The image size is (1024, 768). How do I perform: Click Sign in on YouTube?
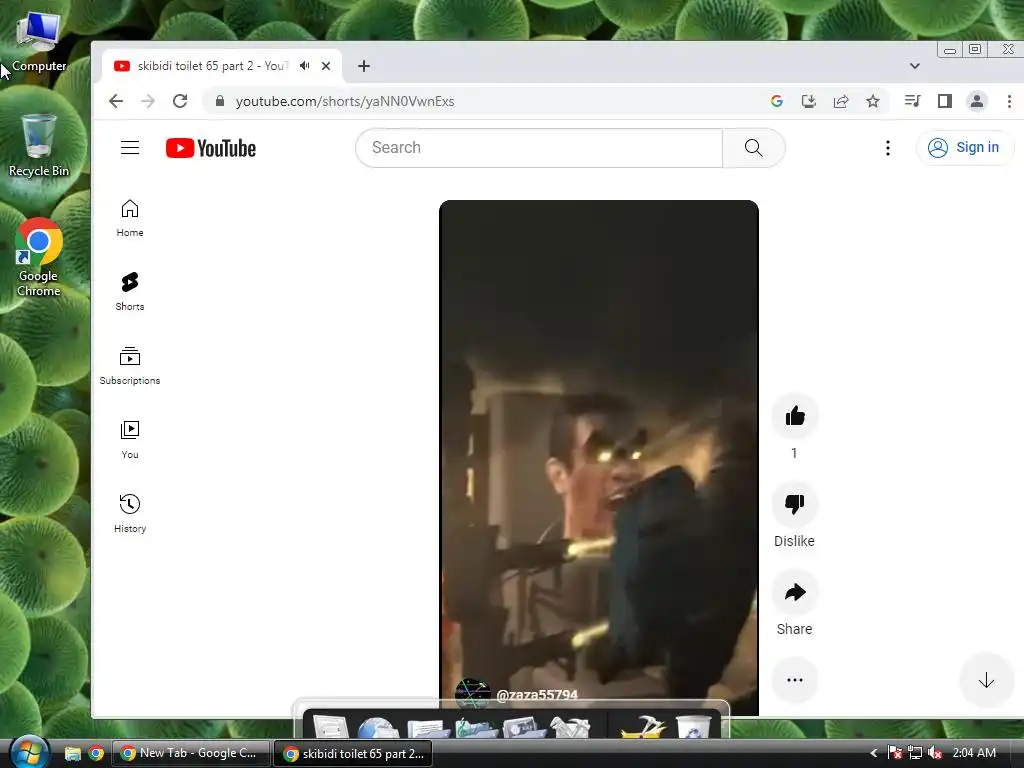coord(965,148)
